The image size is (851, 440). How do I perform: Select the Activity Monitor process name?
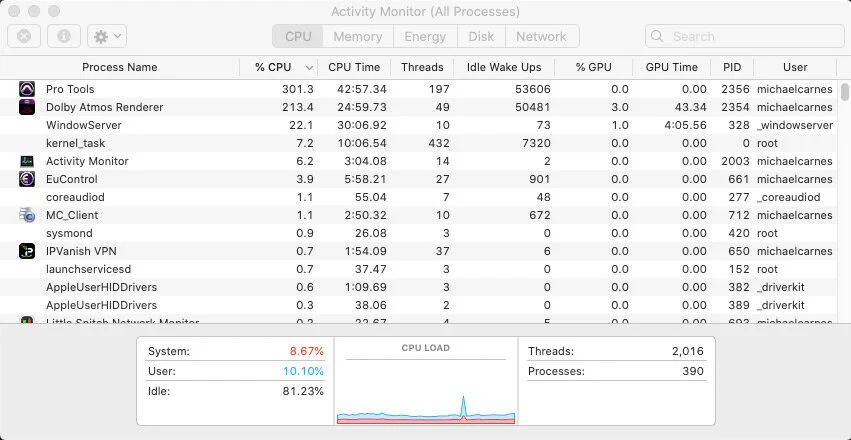click(x=87, y=161)
